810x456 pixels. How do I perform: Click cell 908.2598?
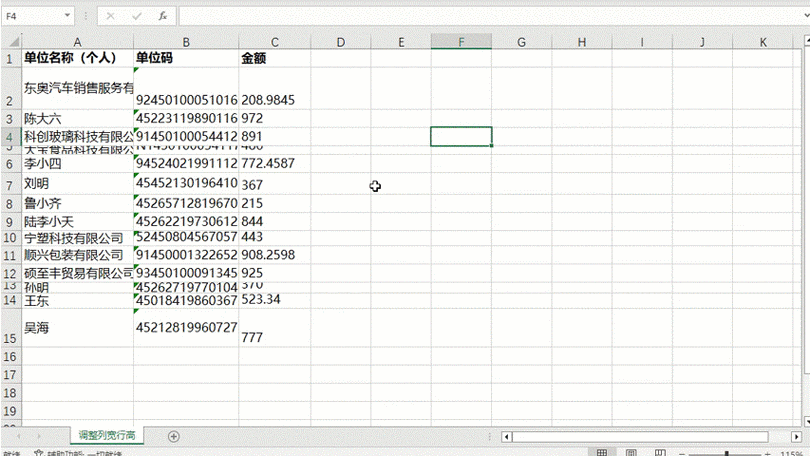click(x=275, y=255)
